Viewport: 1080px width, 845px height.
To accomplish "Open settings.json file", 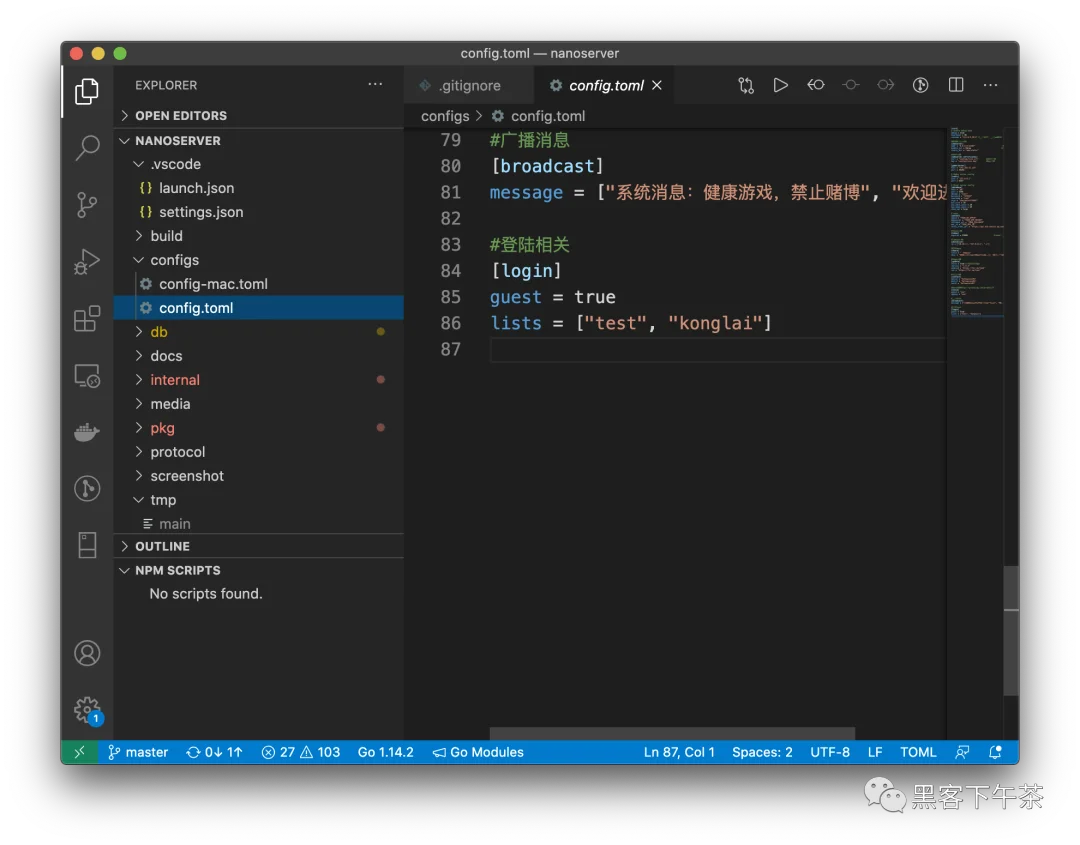I will click(x=259, y=212).
